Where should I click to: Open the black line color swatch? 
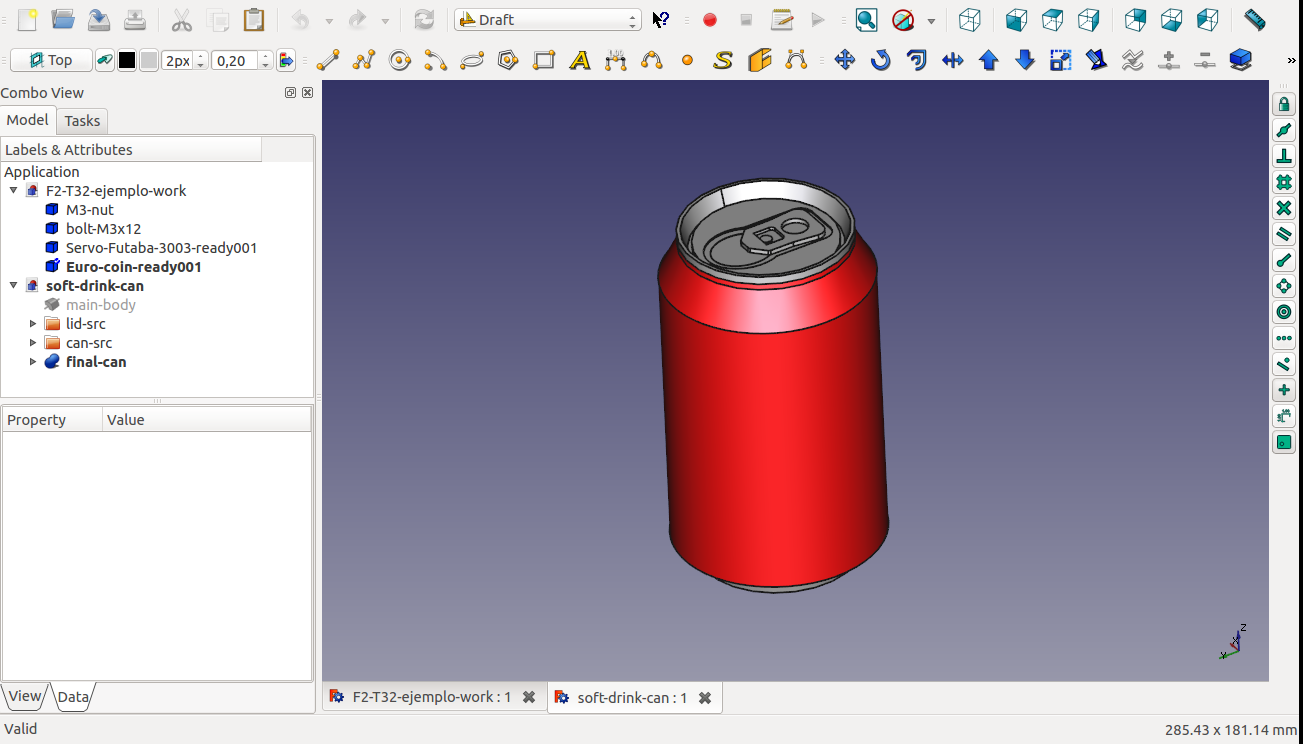(127, 61)
